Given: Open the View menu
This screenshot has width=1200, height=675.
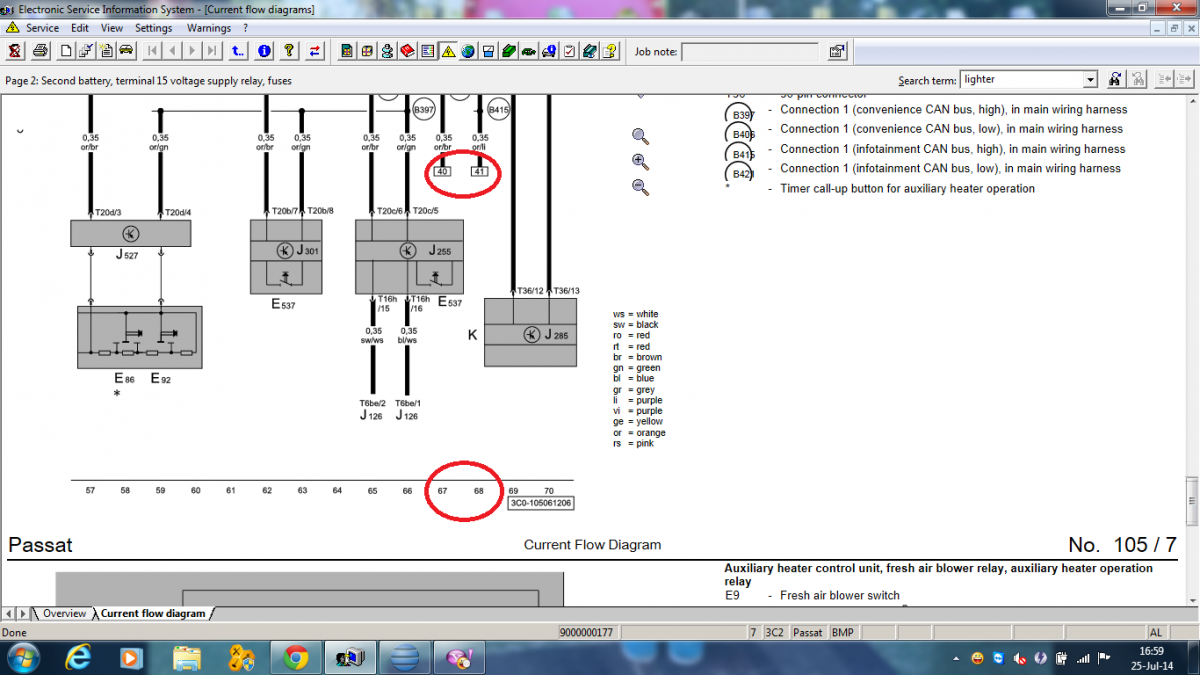Looking at the screenshot, I should click(112, 28).
